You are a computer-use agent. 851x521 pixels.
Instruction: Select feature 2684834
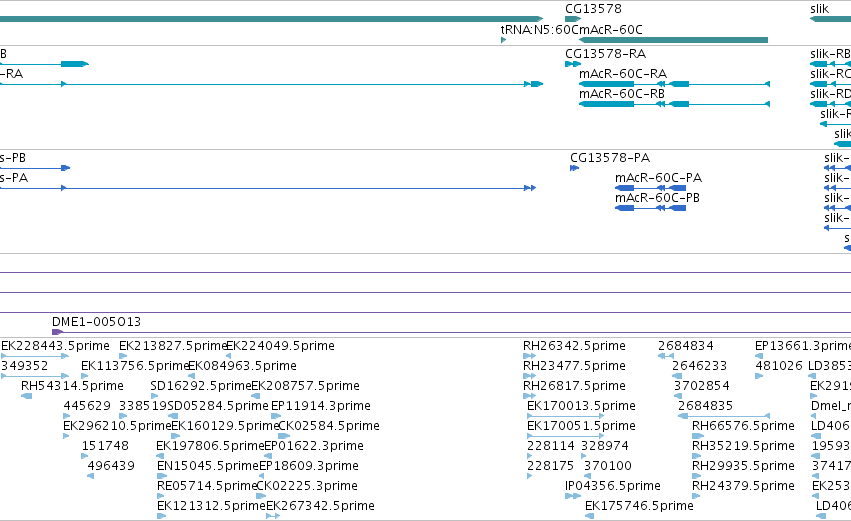[x=685, y=346]
